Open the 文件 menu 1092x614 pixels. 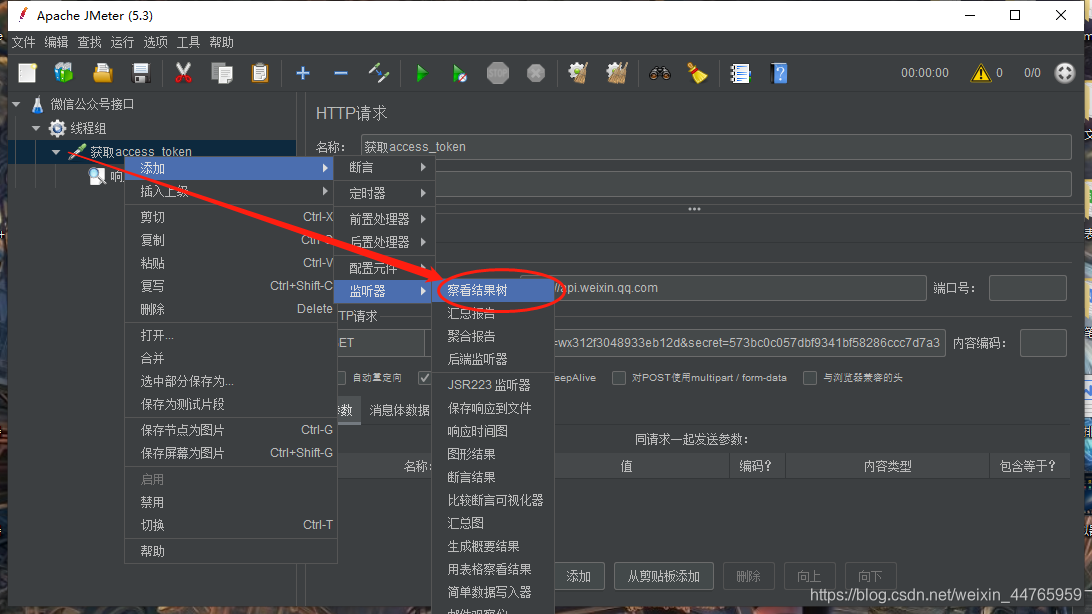[23, 42]
